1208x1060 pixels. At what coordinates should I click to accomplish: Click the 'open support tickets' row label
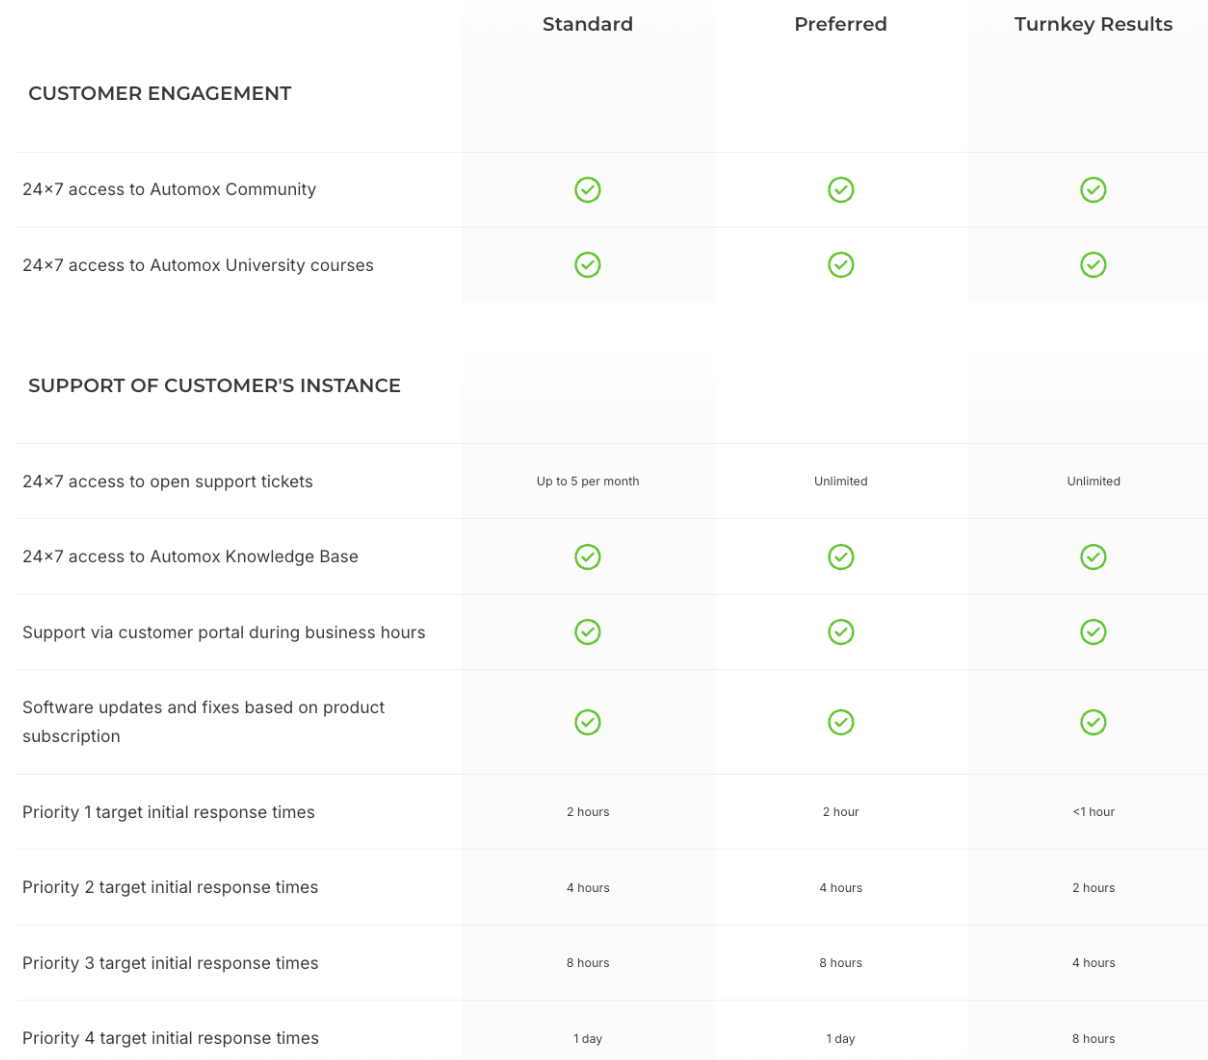[168, 481]
